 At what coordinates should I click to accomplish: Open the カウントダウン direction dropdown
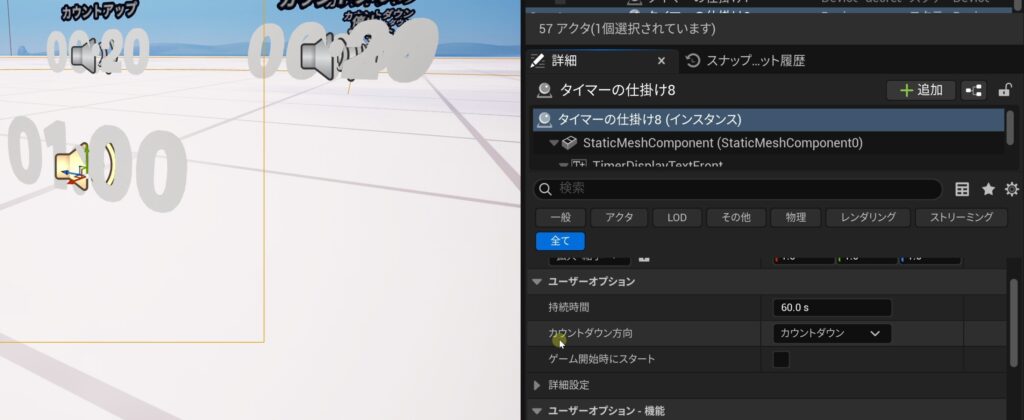tap(831, 333)
